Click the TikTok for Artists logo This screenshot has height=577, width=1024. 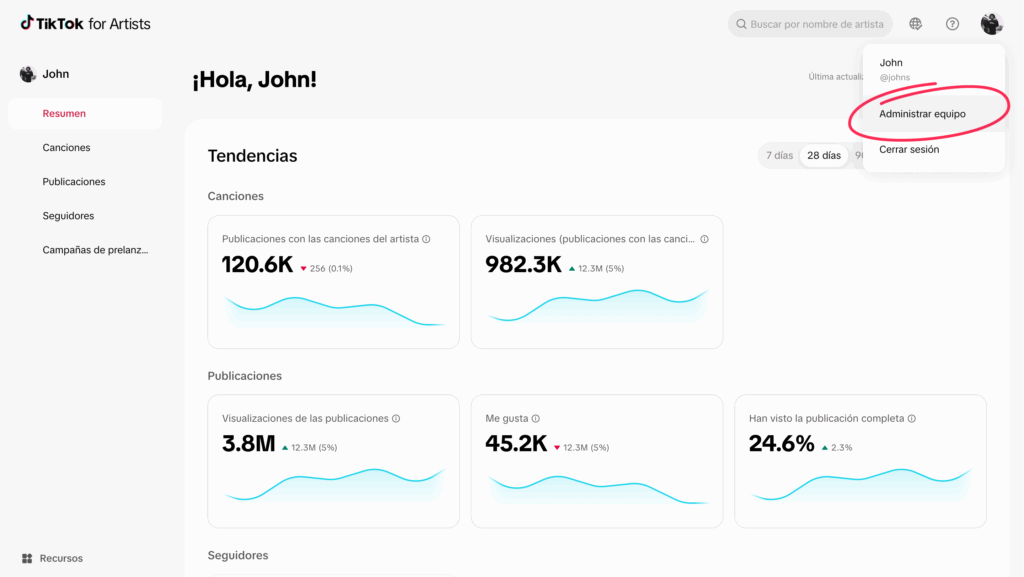(x=85, y=23)
